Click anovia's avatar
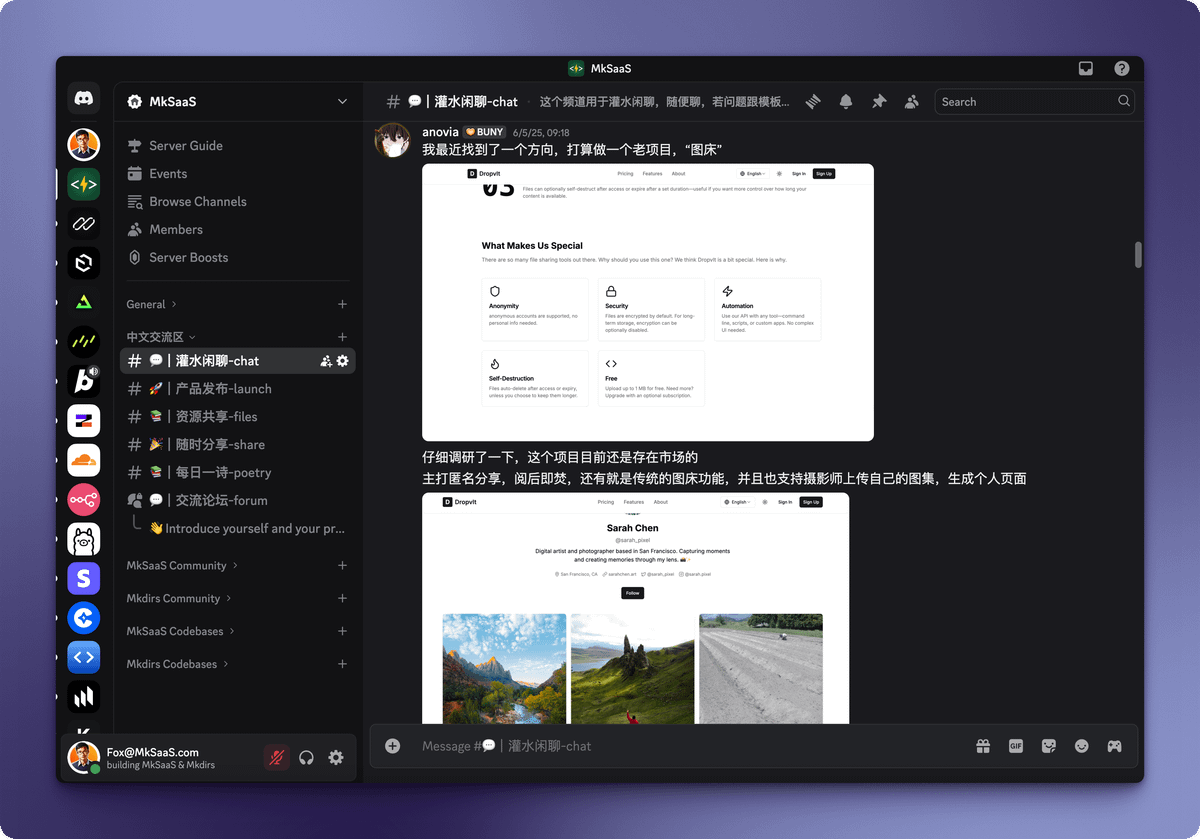 point(393,141)
